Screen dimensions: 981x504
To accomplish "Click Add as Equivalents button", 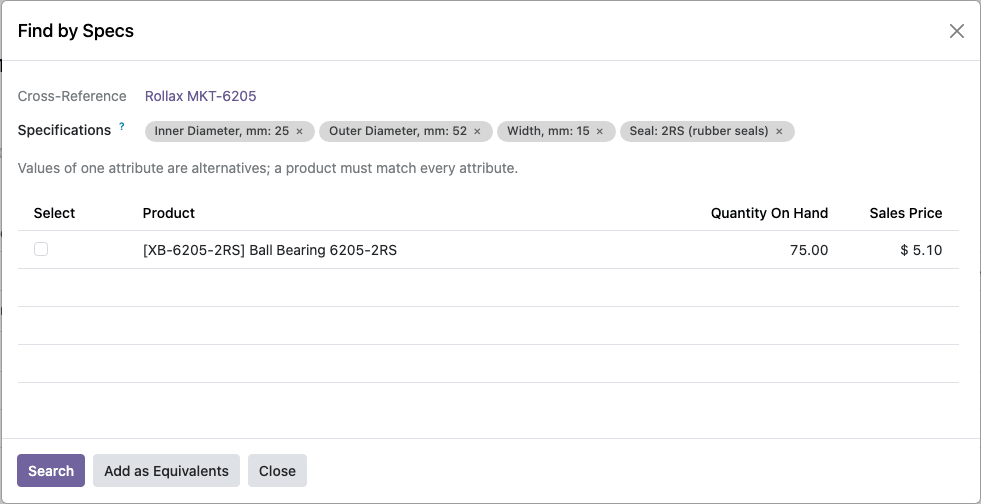I will coord(166,471).
